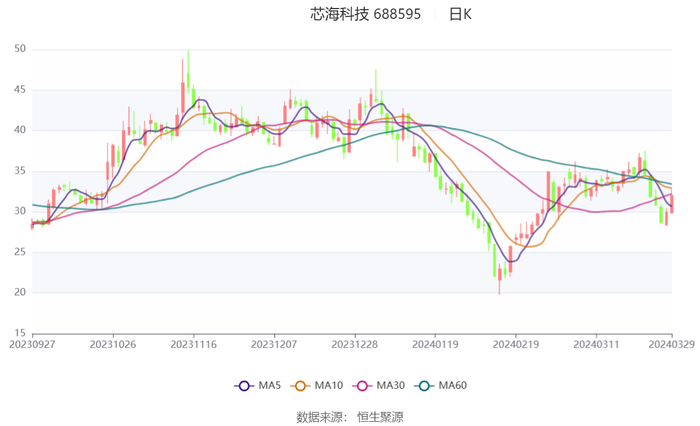Image resolution: width=700 pixels, height=426 pixels.
Task: Click the 20 price axis label
Action: coord(20,292)
